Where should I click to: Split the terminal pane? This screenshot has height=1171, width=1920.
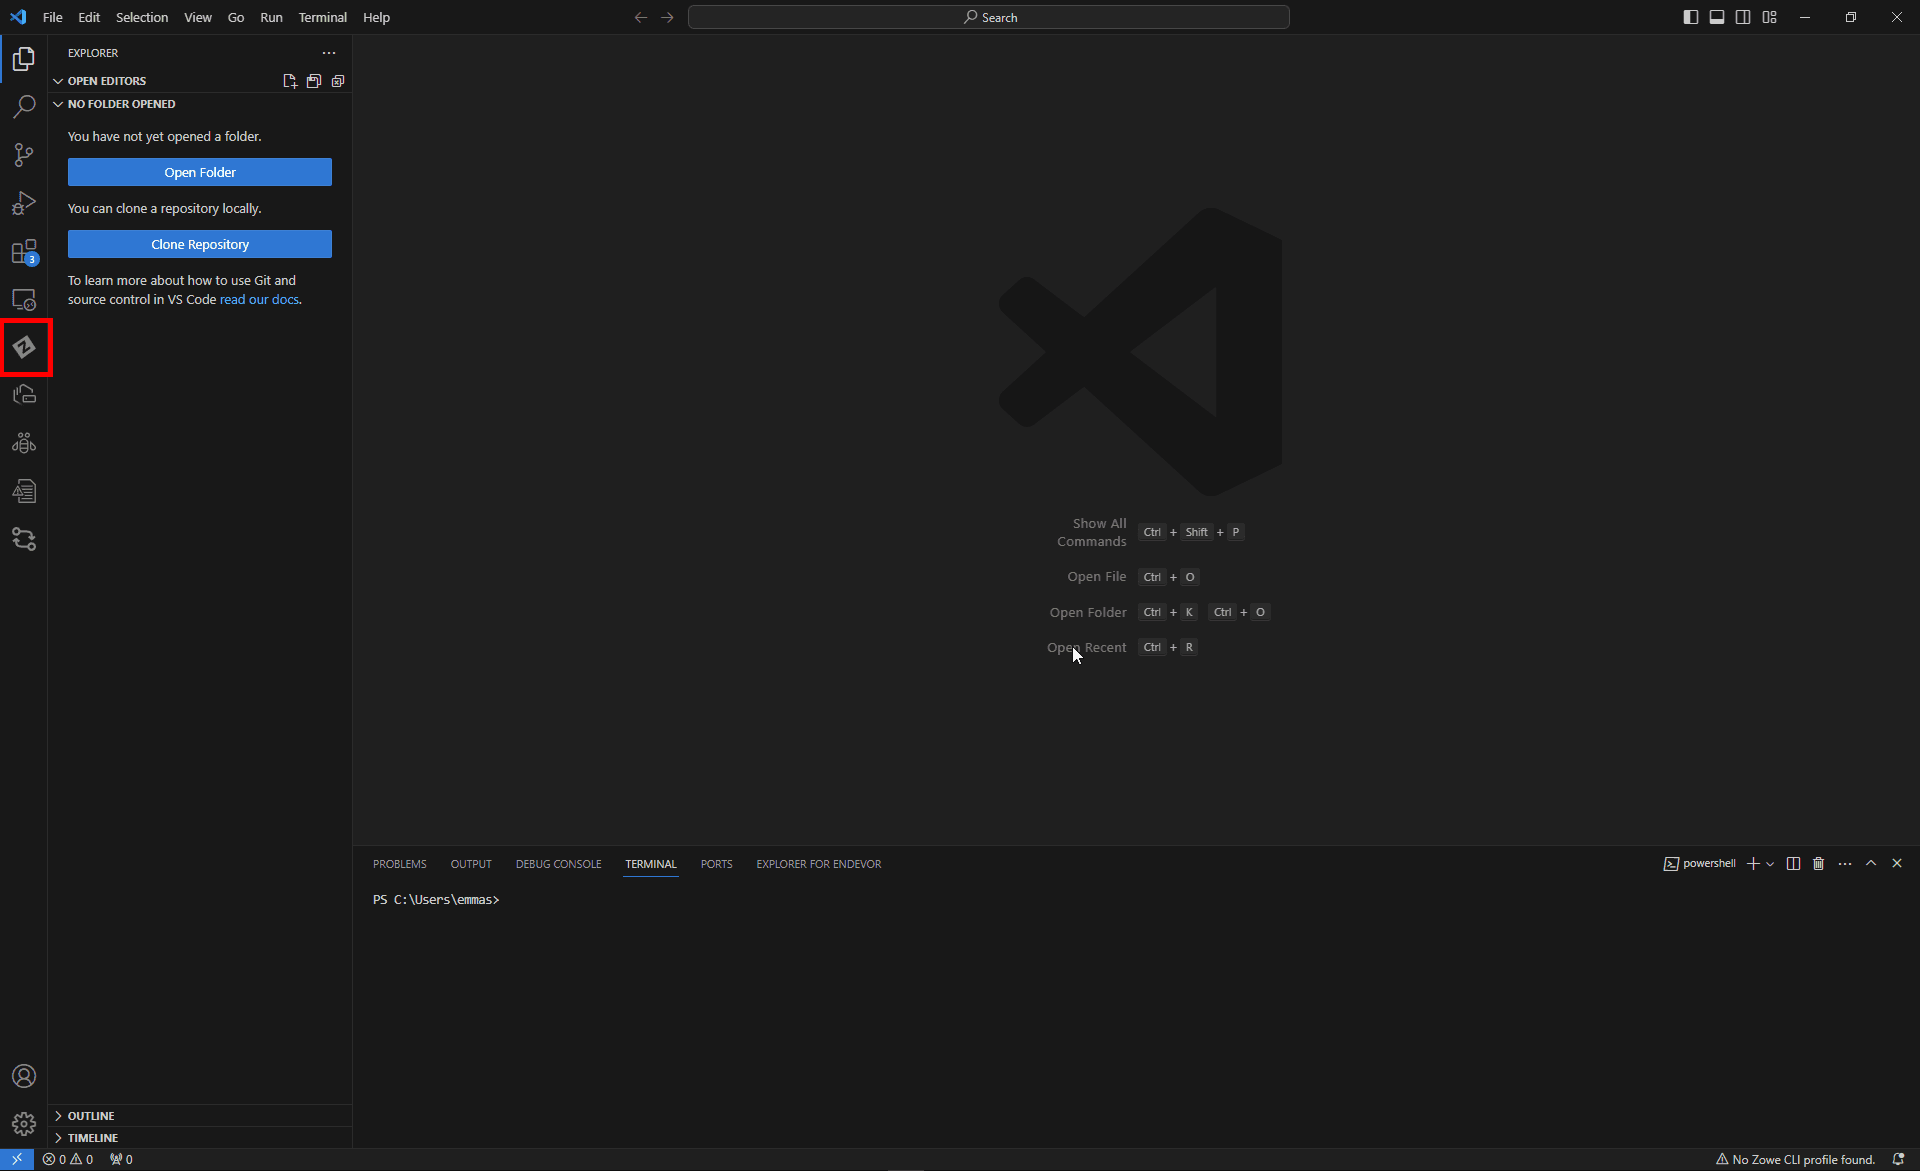click(x=1793, y=864)
